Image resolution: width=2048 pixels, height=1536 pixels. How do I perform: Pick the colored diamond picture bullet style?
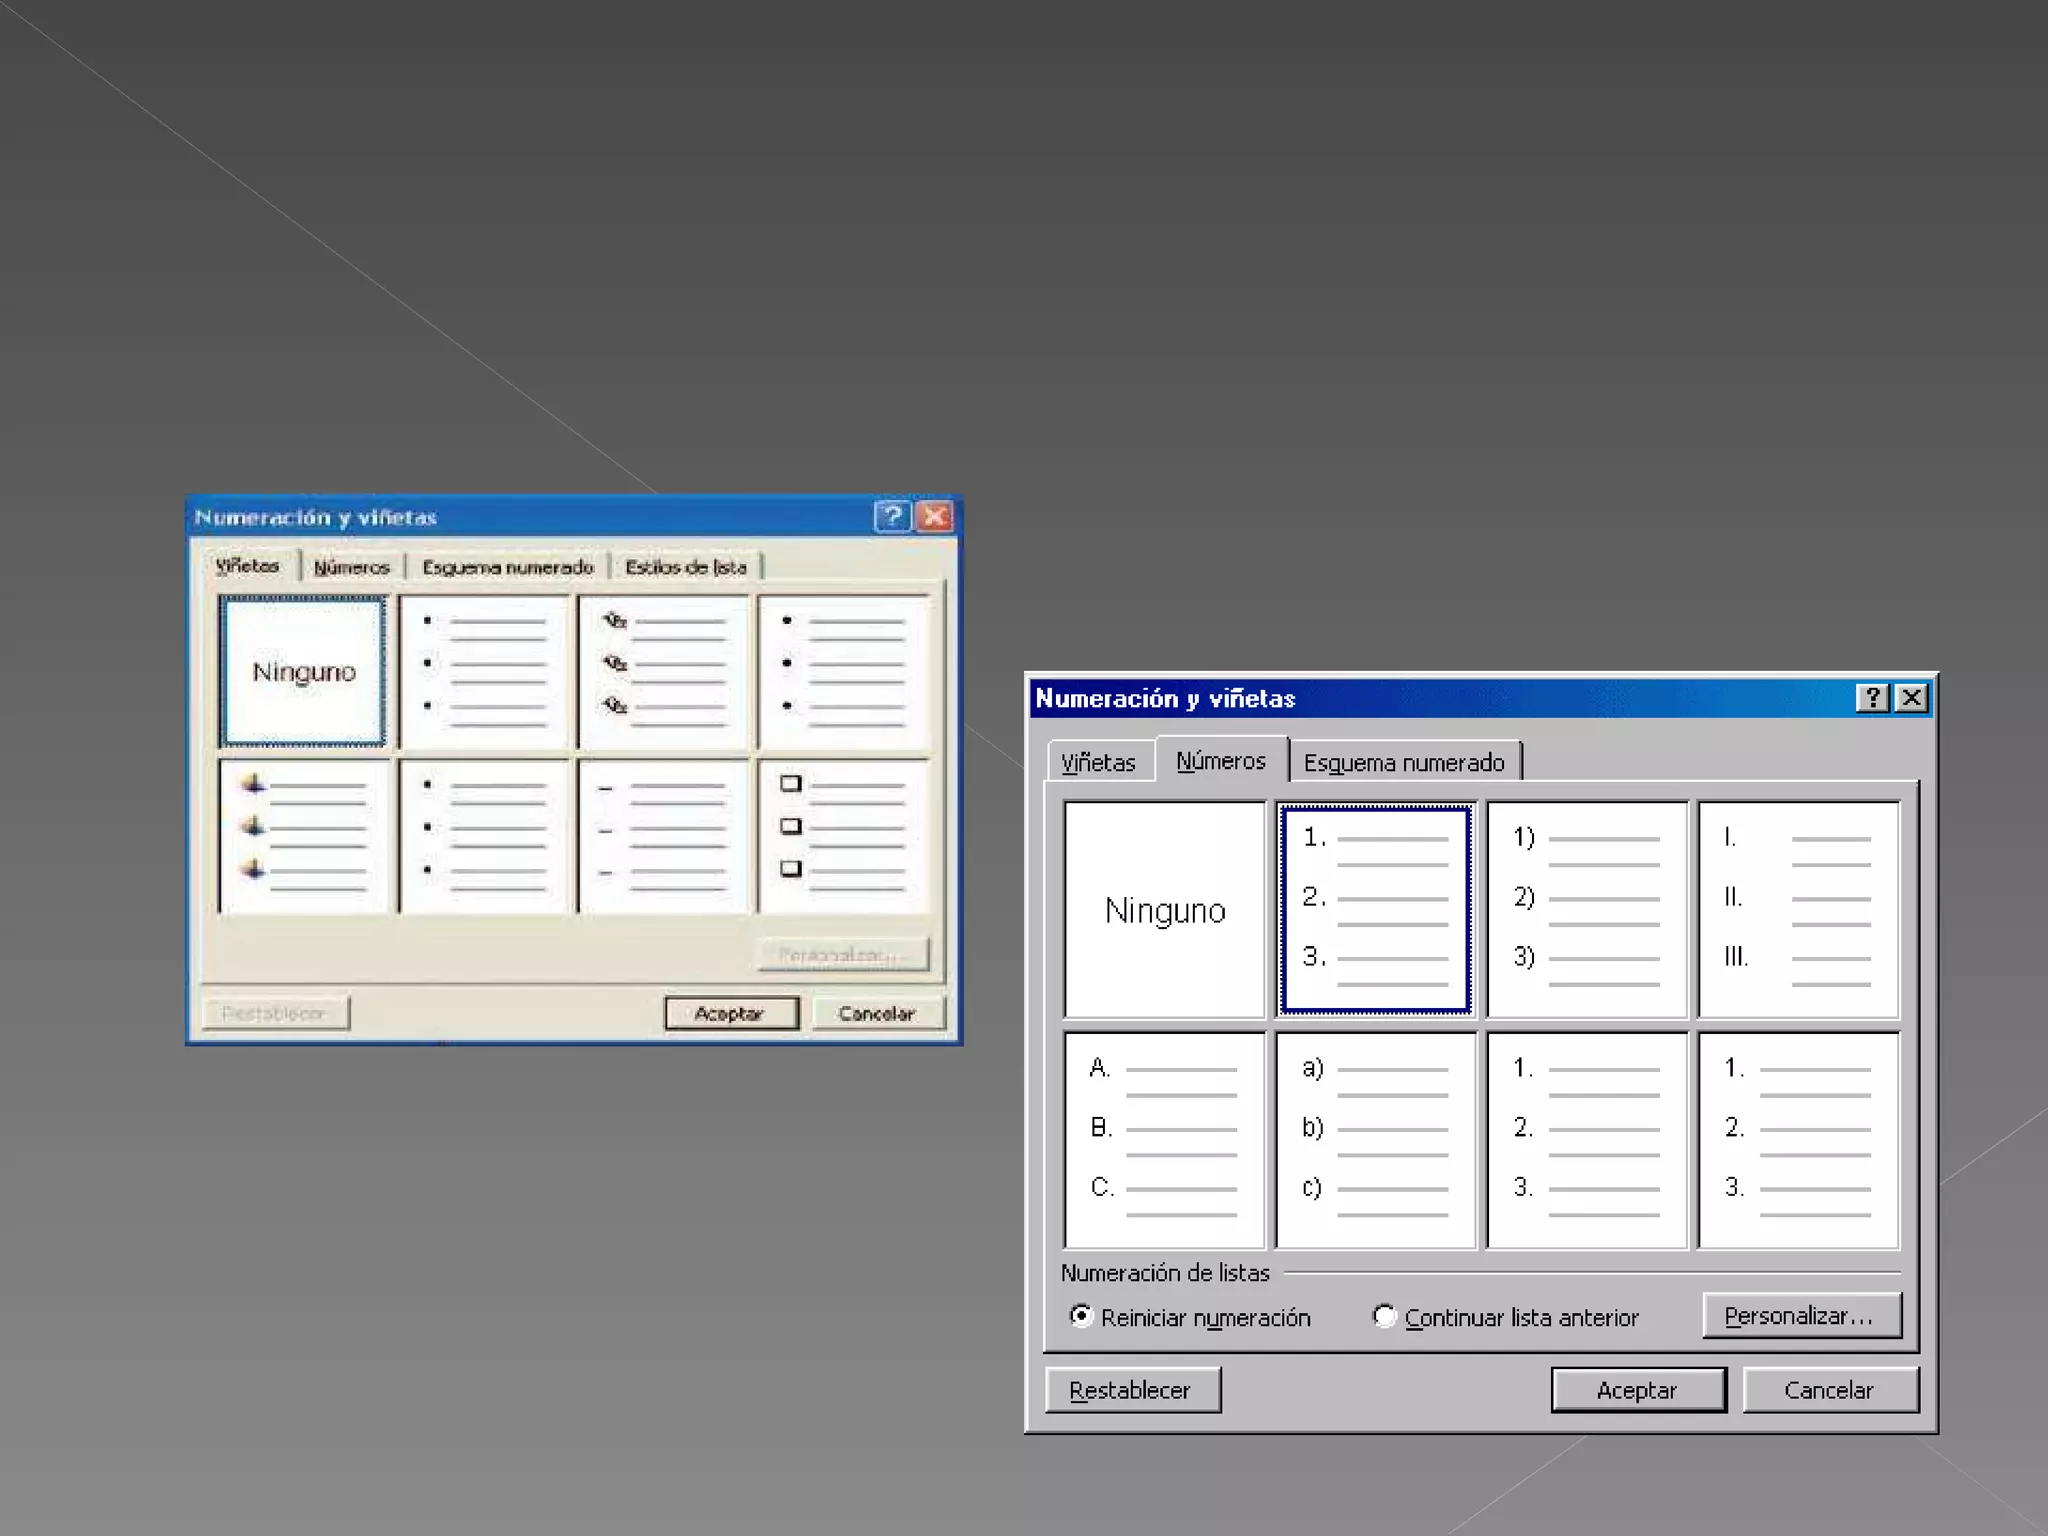pyautogui.click(x=304, y=836)
